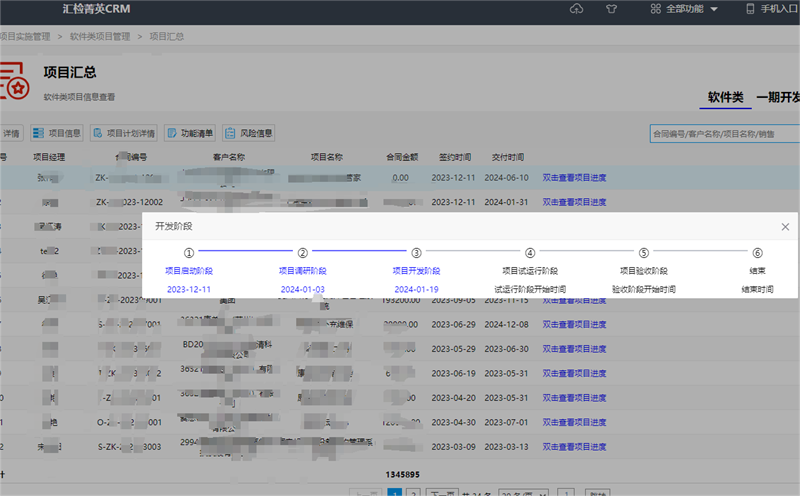
Task: Click step 1 circle 项目启动阶段
Action: pos(189,253)
